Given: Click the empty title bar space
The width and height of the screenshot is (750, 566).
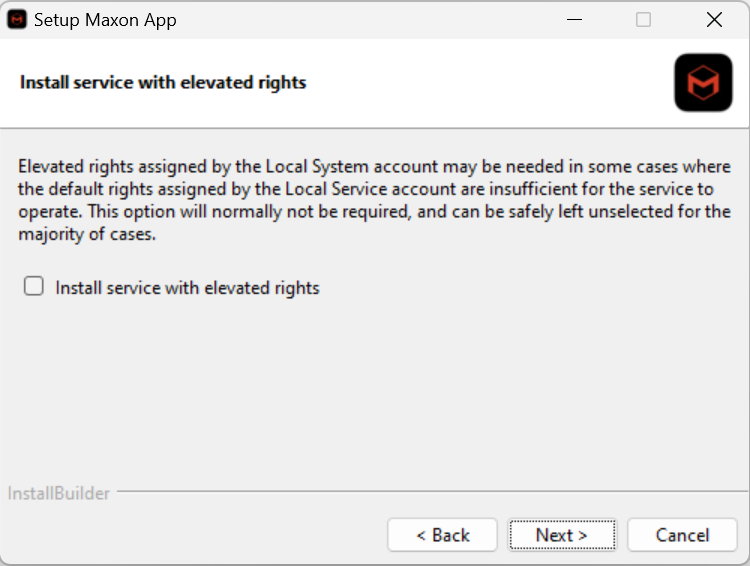Looking at the screenshot, I should tap(360, 20).
